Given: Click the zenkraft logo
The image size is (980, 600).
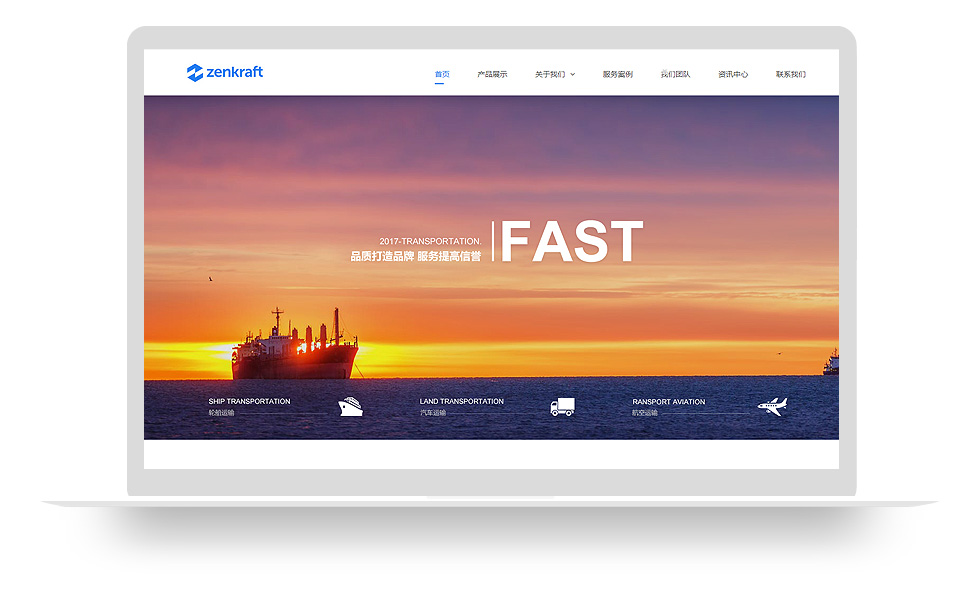Looking at the screenshot, I should tap(225, 72).
